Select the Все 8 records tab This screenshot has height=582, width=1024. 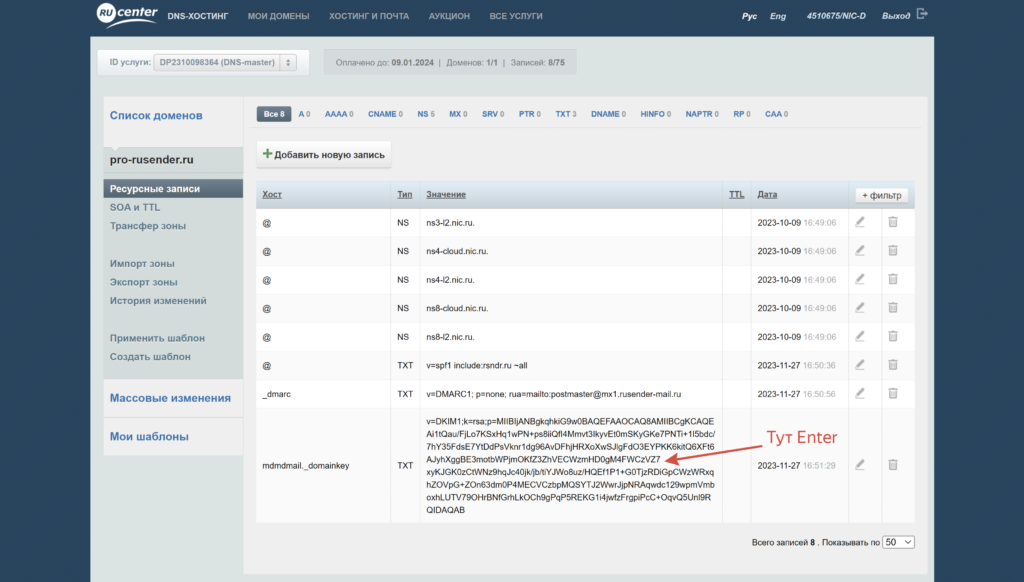[x=274, y=114]
